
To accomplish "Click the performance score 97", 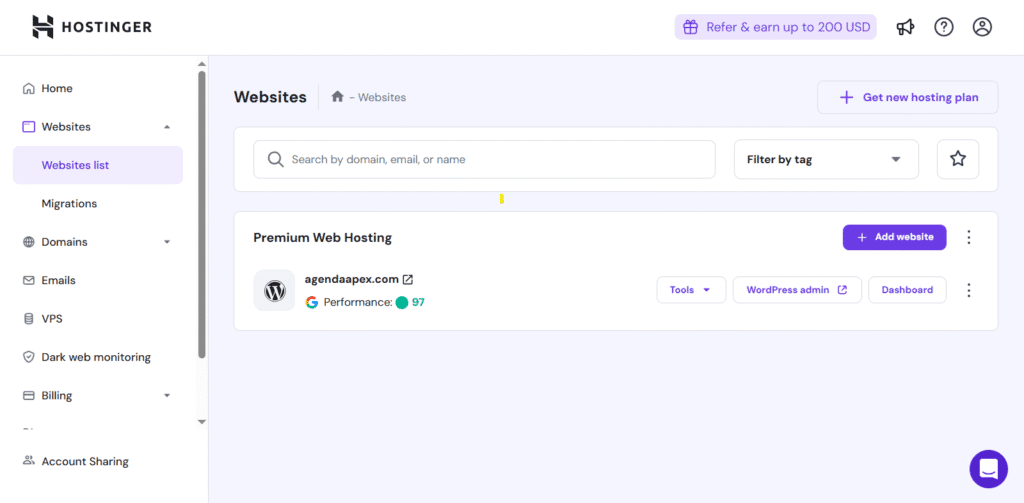I will pos(418,302).
